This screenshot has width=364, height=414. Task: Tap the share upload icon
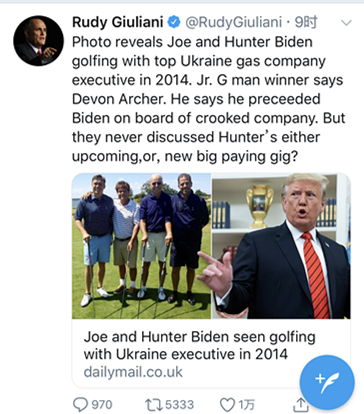click(300, 405)
